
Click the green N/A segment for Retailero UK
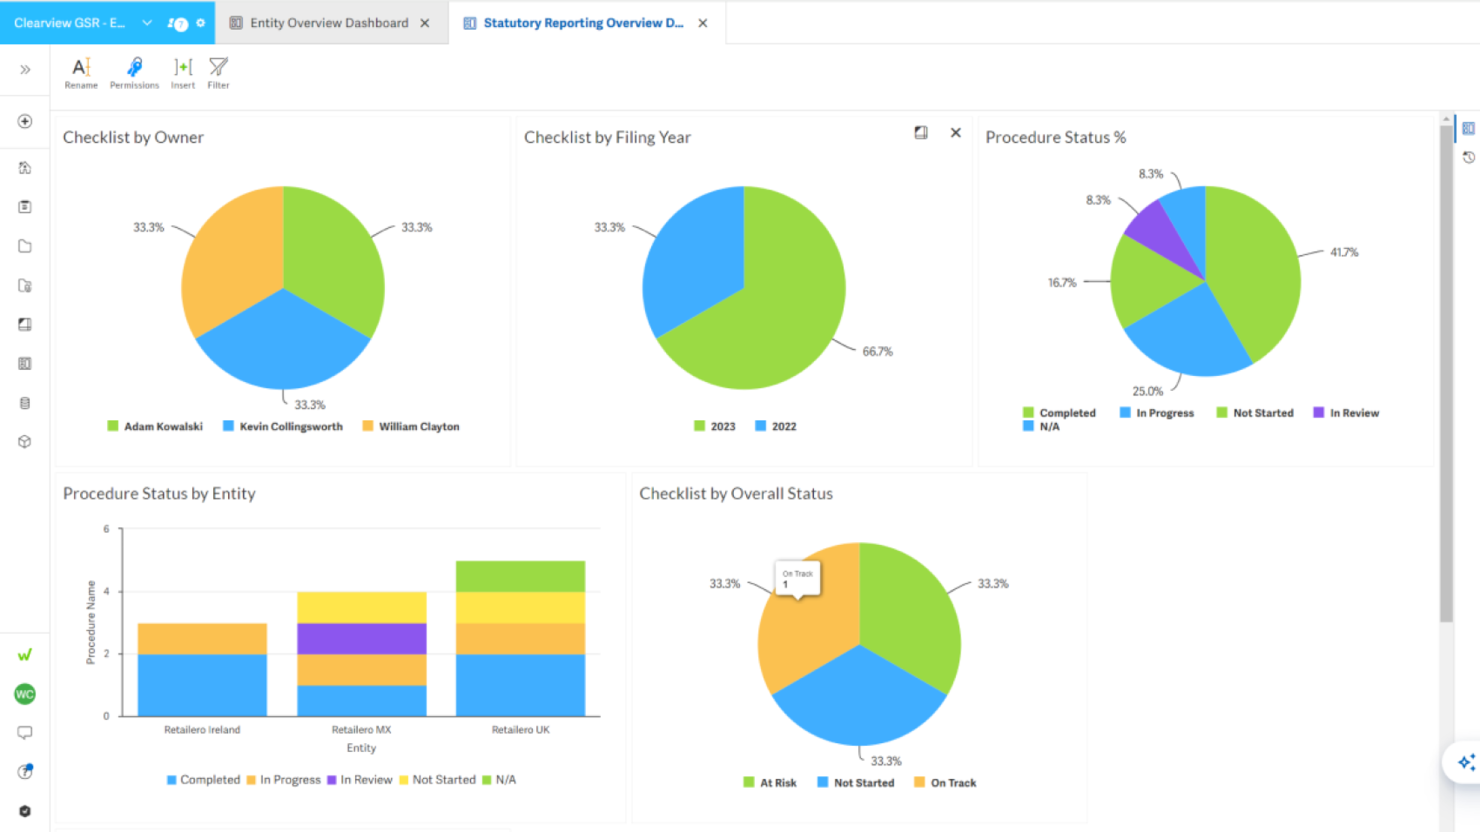click(x=520, y=576)
